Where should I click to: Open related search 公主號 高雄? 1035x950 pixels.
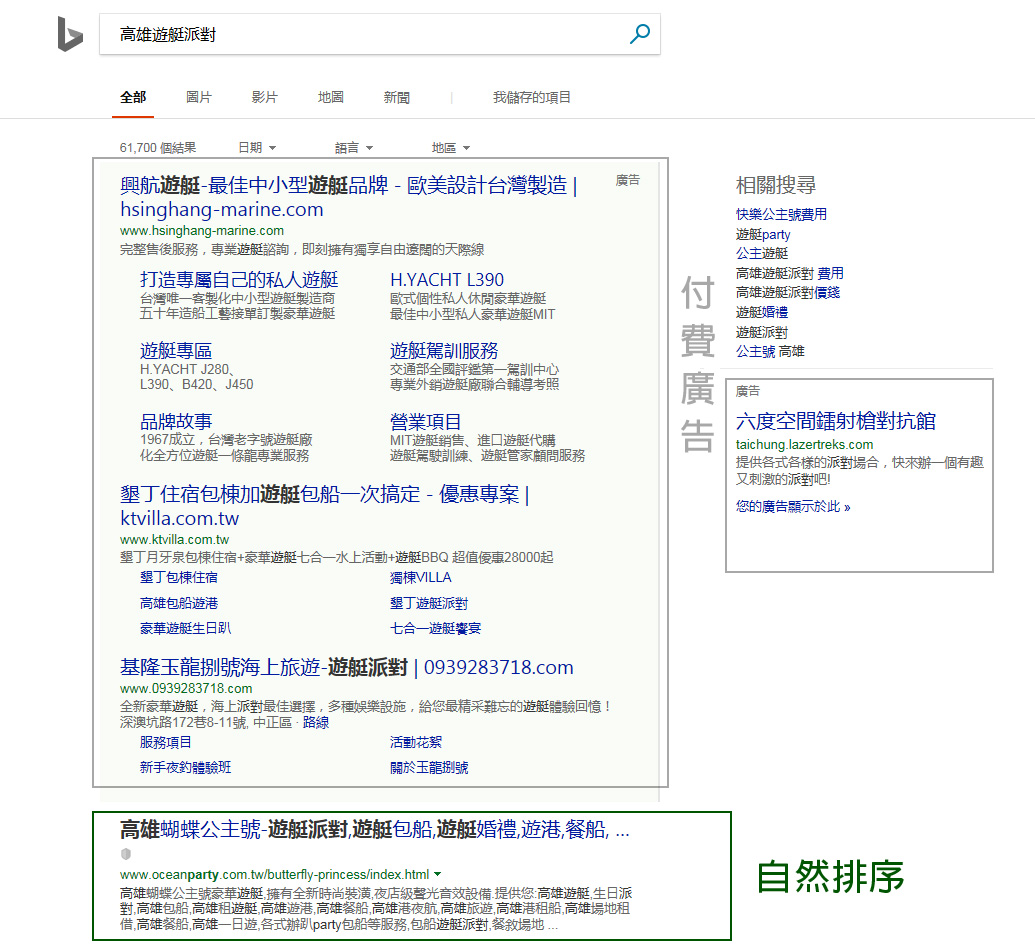[770, 352]
